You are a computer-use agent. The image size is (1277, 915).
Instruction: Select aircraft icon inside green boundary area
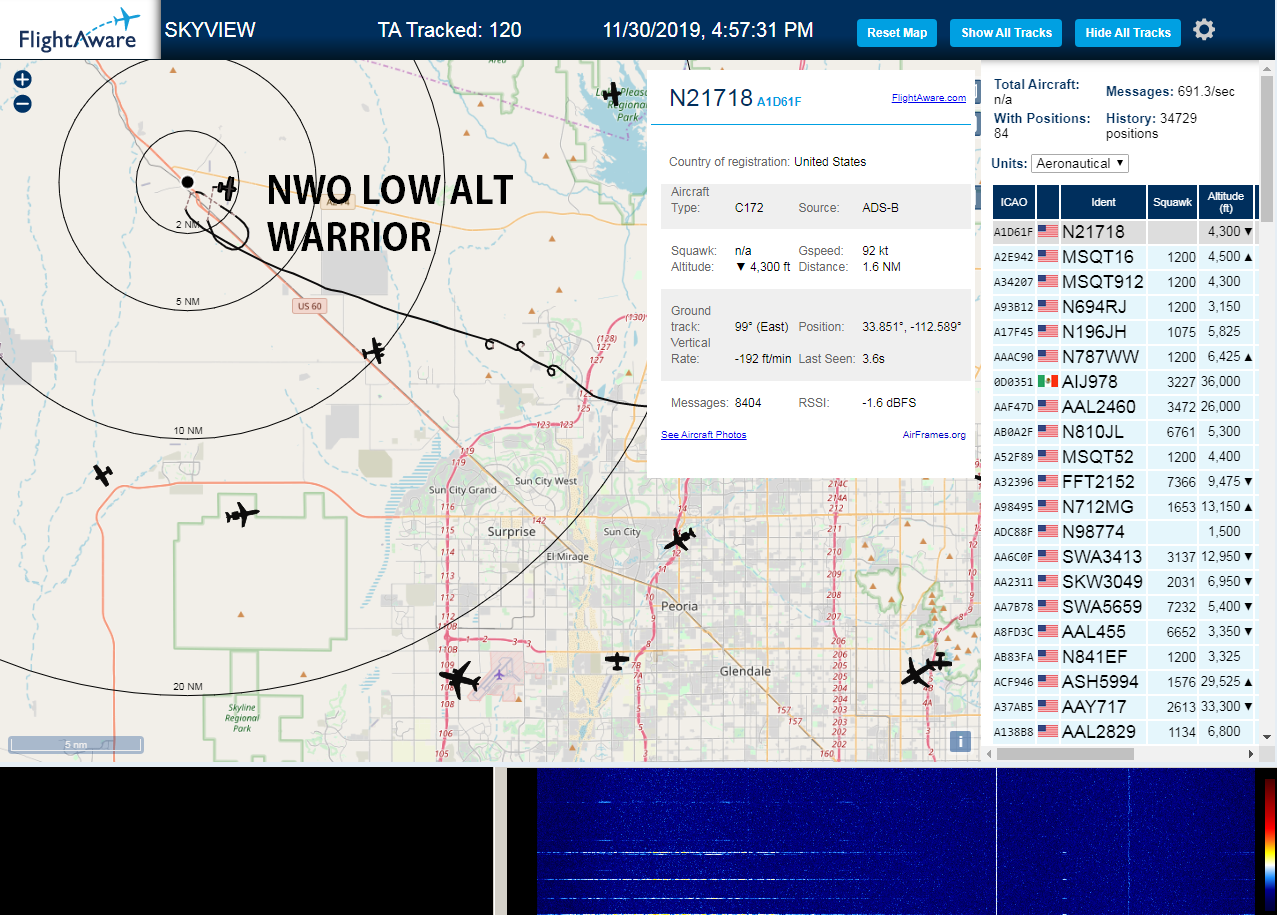pyautogui.click(x=241, y=514)
